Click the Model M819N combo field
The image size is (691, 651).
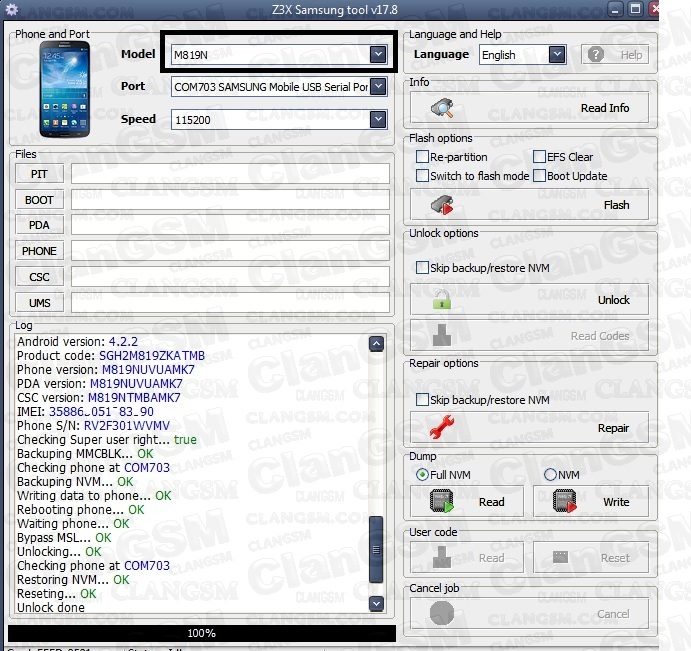(x=279, y=55)
